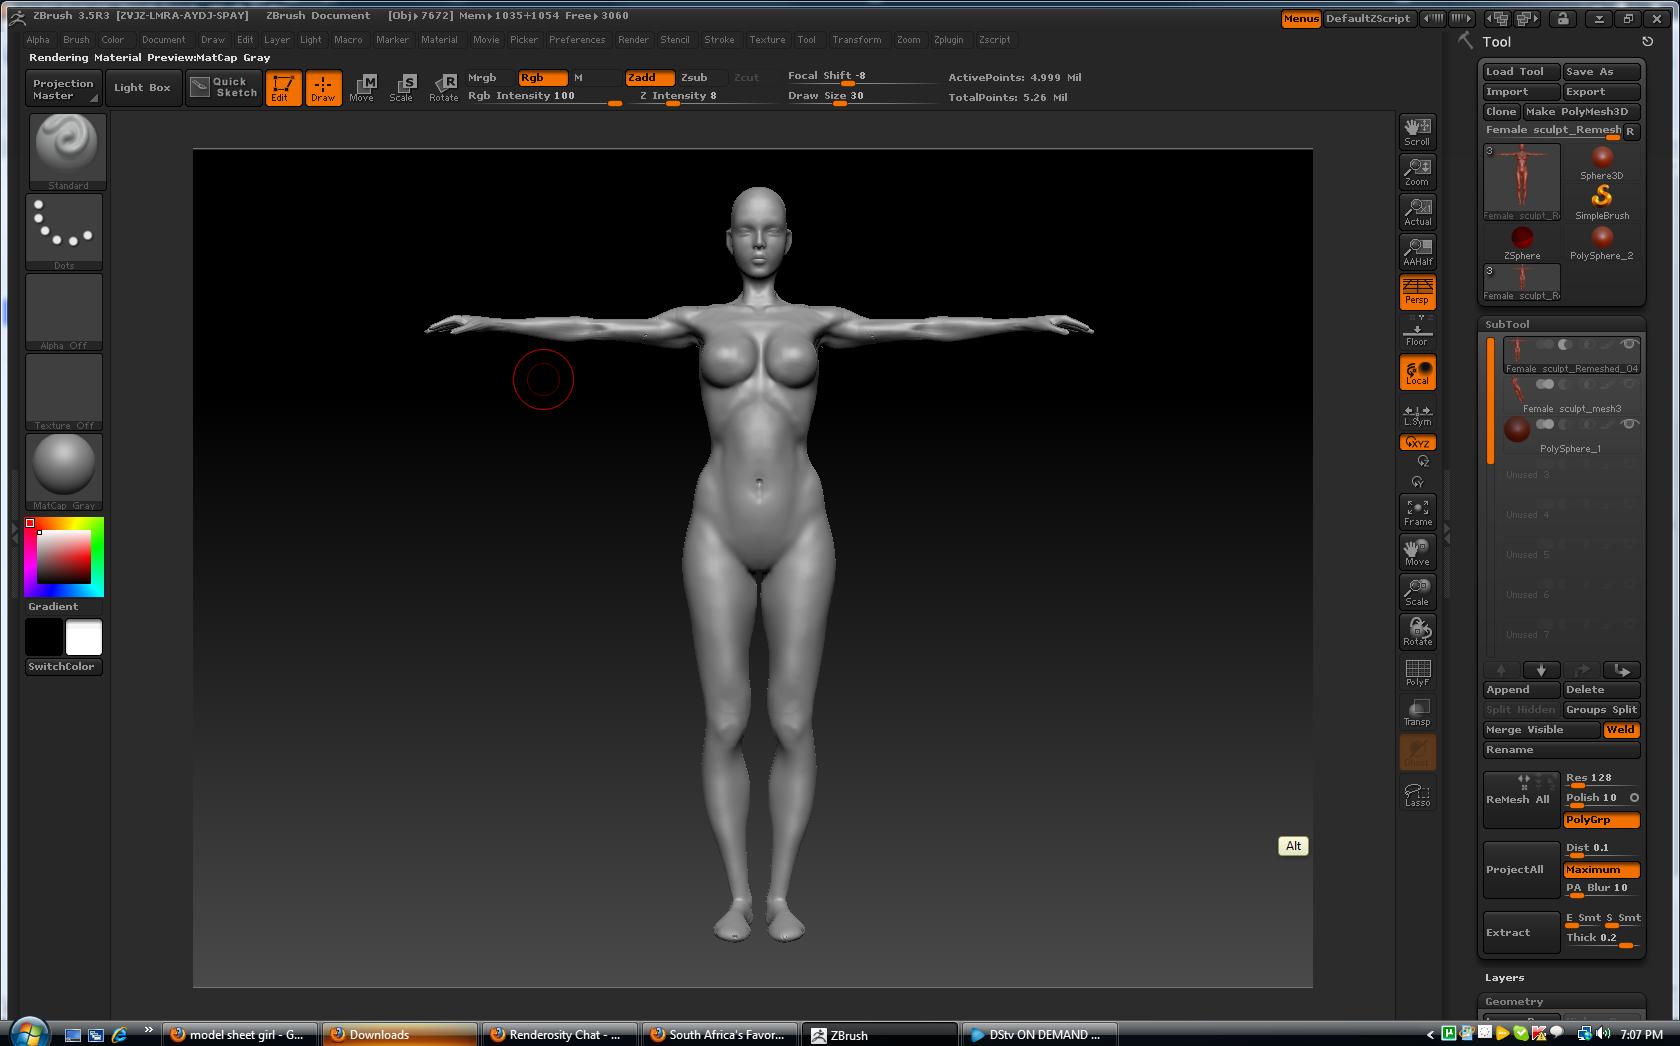Viewport: 1680px width, 1046px height.
Task: Select the Standard brush thumbnail
Action: pos(66,151)
